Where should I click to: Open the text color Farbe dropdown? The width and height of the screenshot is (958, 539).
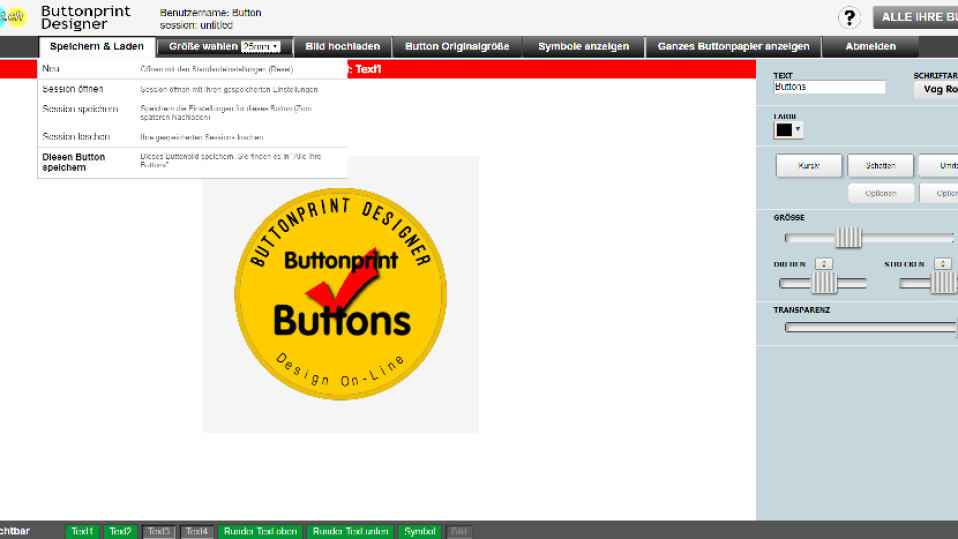788,130
